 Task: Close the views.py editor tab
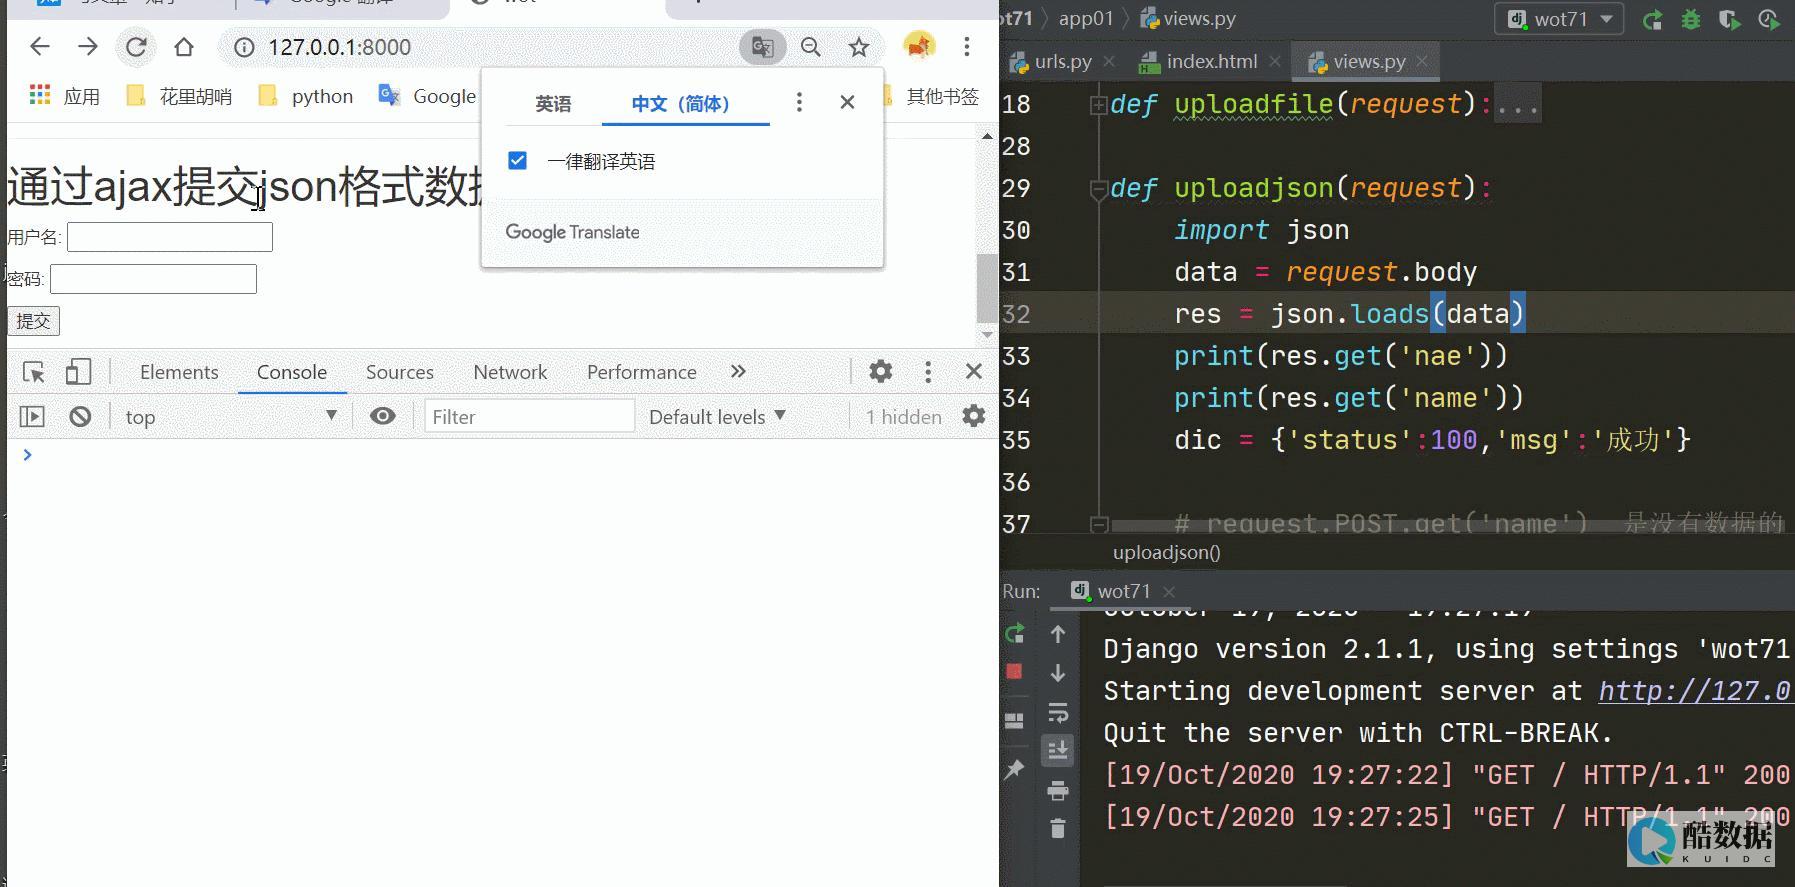pos(1422,62)
